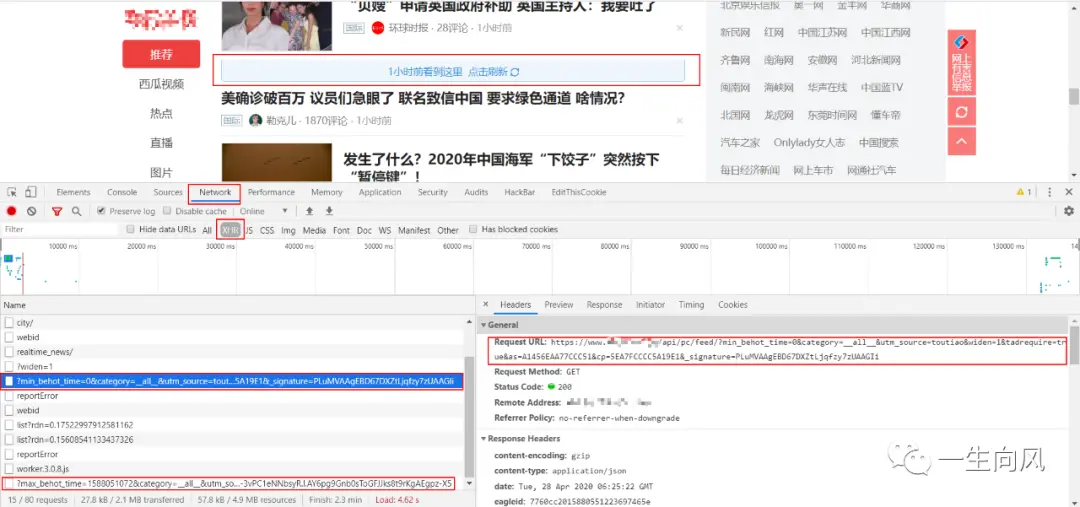Open the 汽车之家 link
The width and height of the screenshot is (1080, 507).
tap(740, 143)
